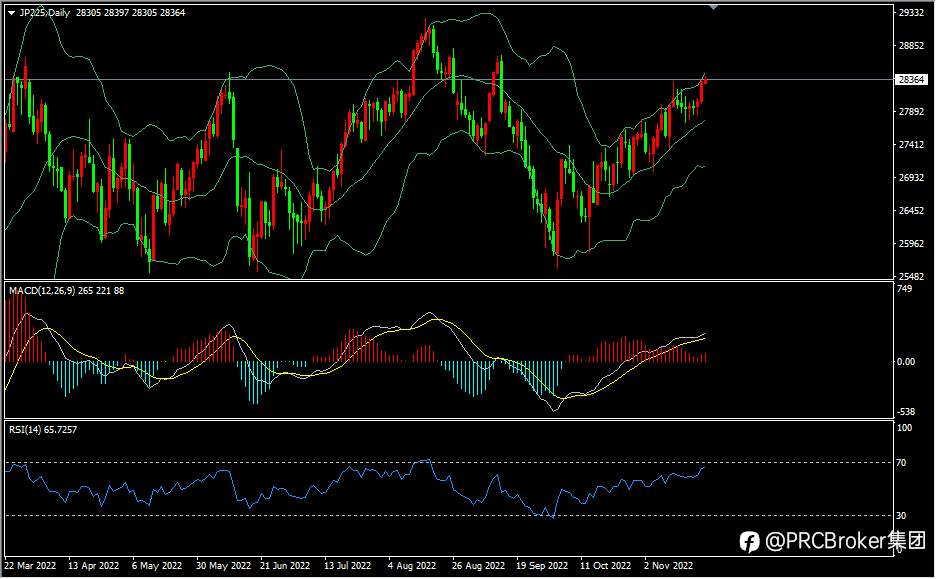Click date label 11 Oct 2022
936x579 pixels.
tap(605, 565)
